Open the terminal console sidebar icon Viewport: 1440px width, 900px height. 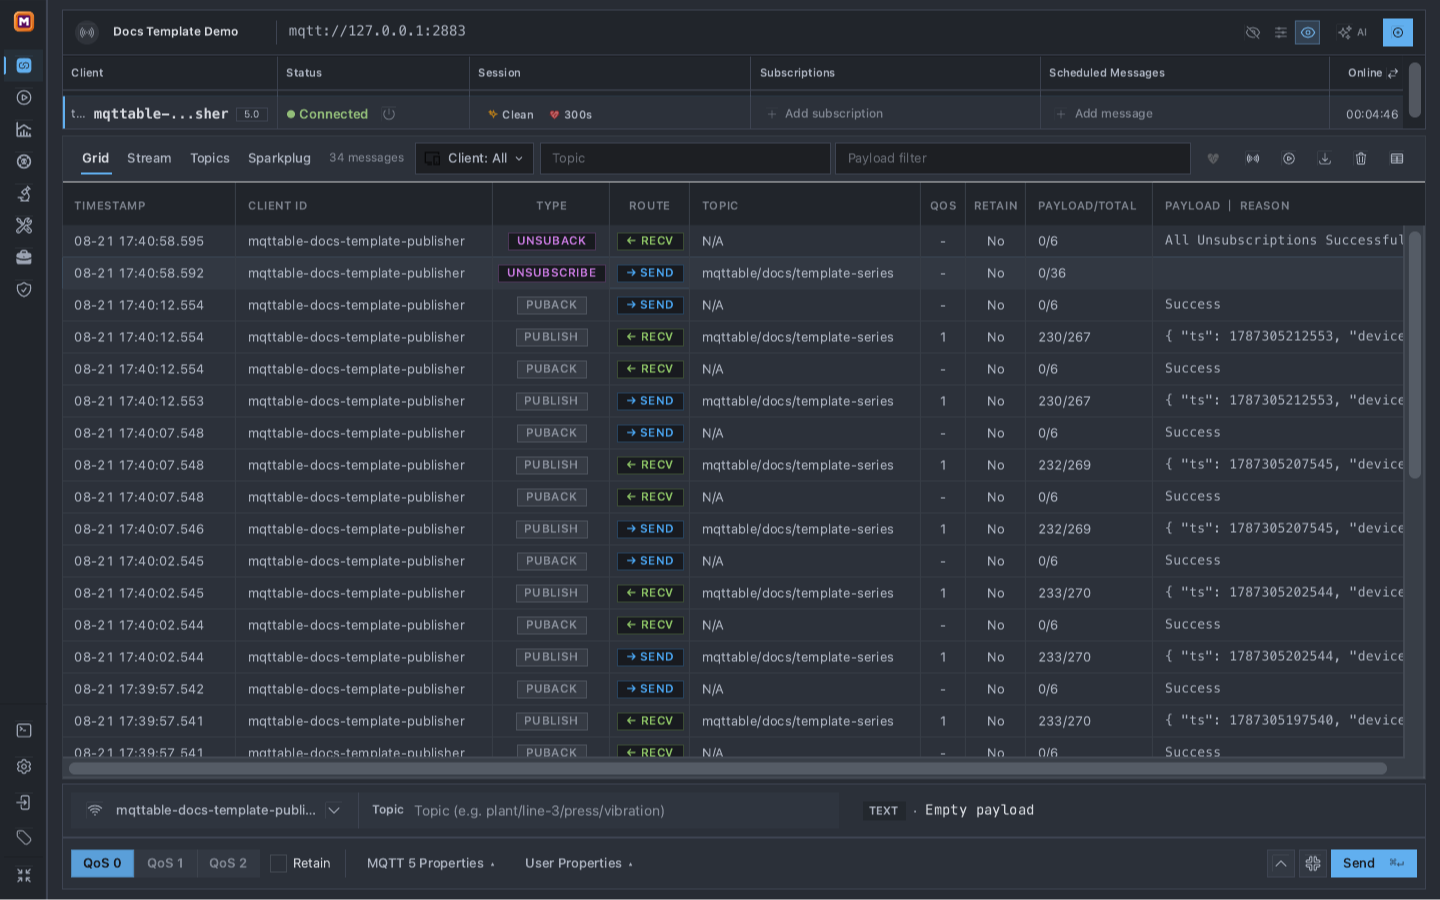pyautogui.click(x=24, y=731)
